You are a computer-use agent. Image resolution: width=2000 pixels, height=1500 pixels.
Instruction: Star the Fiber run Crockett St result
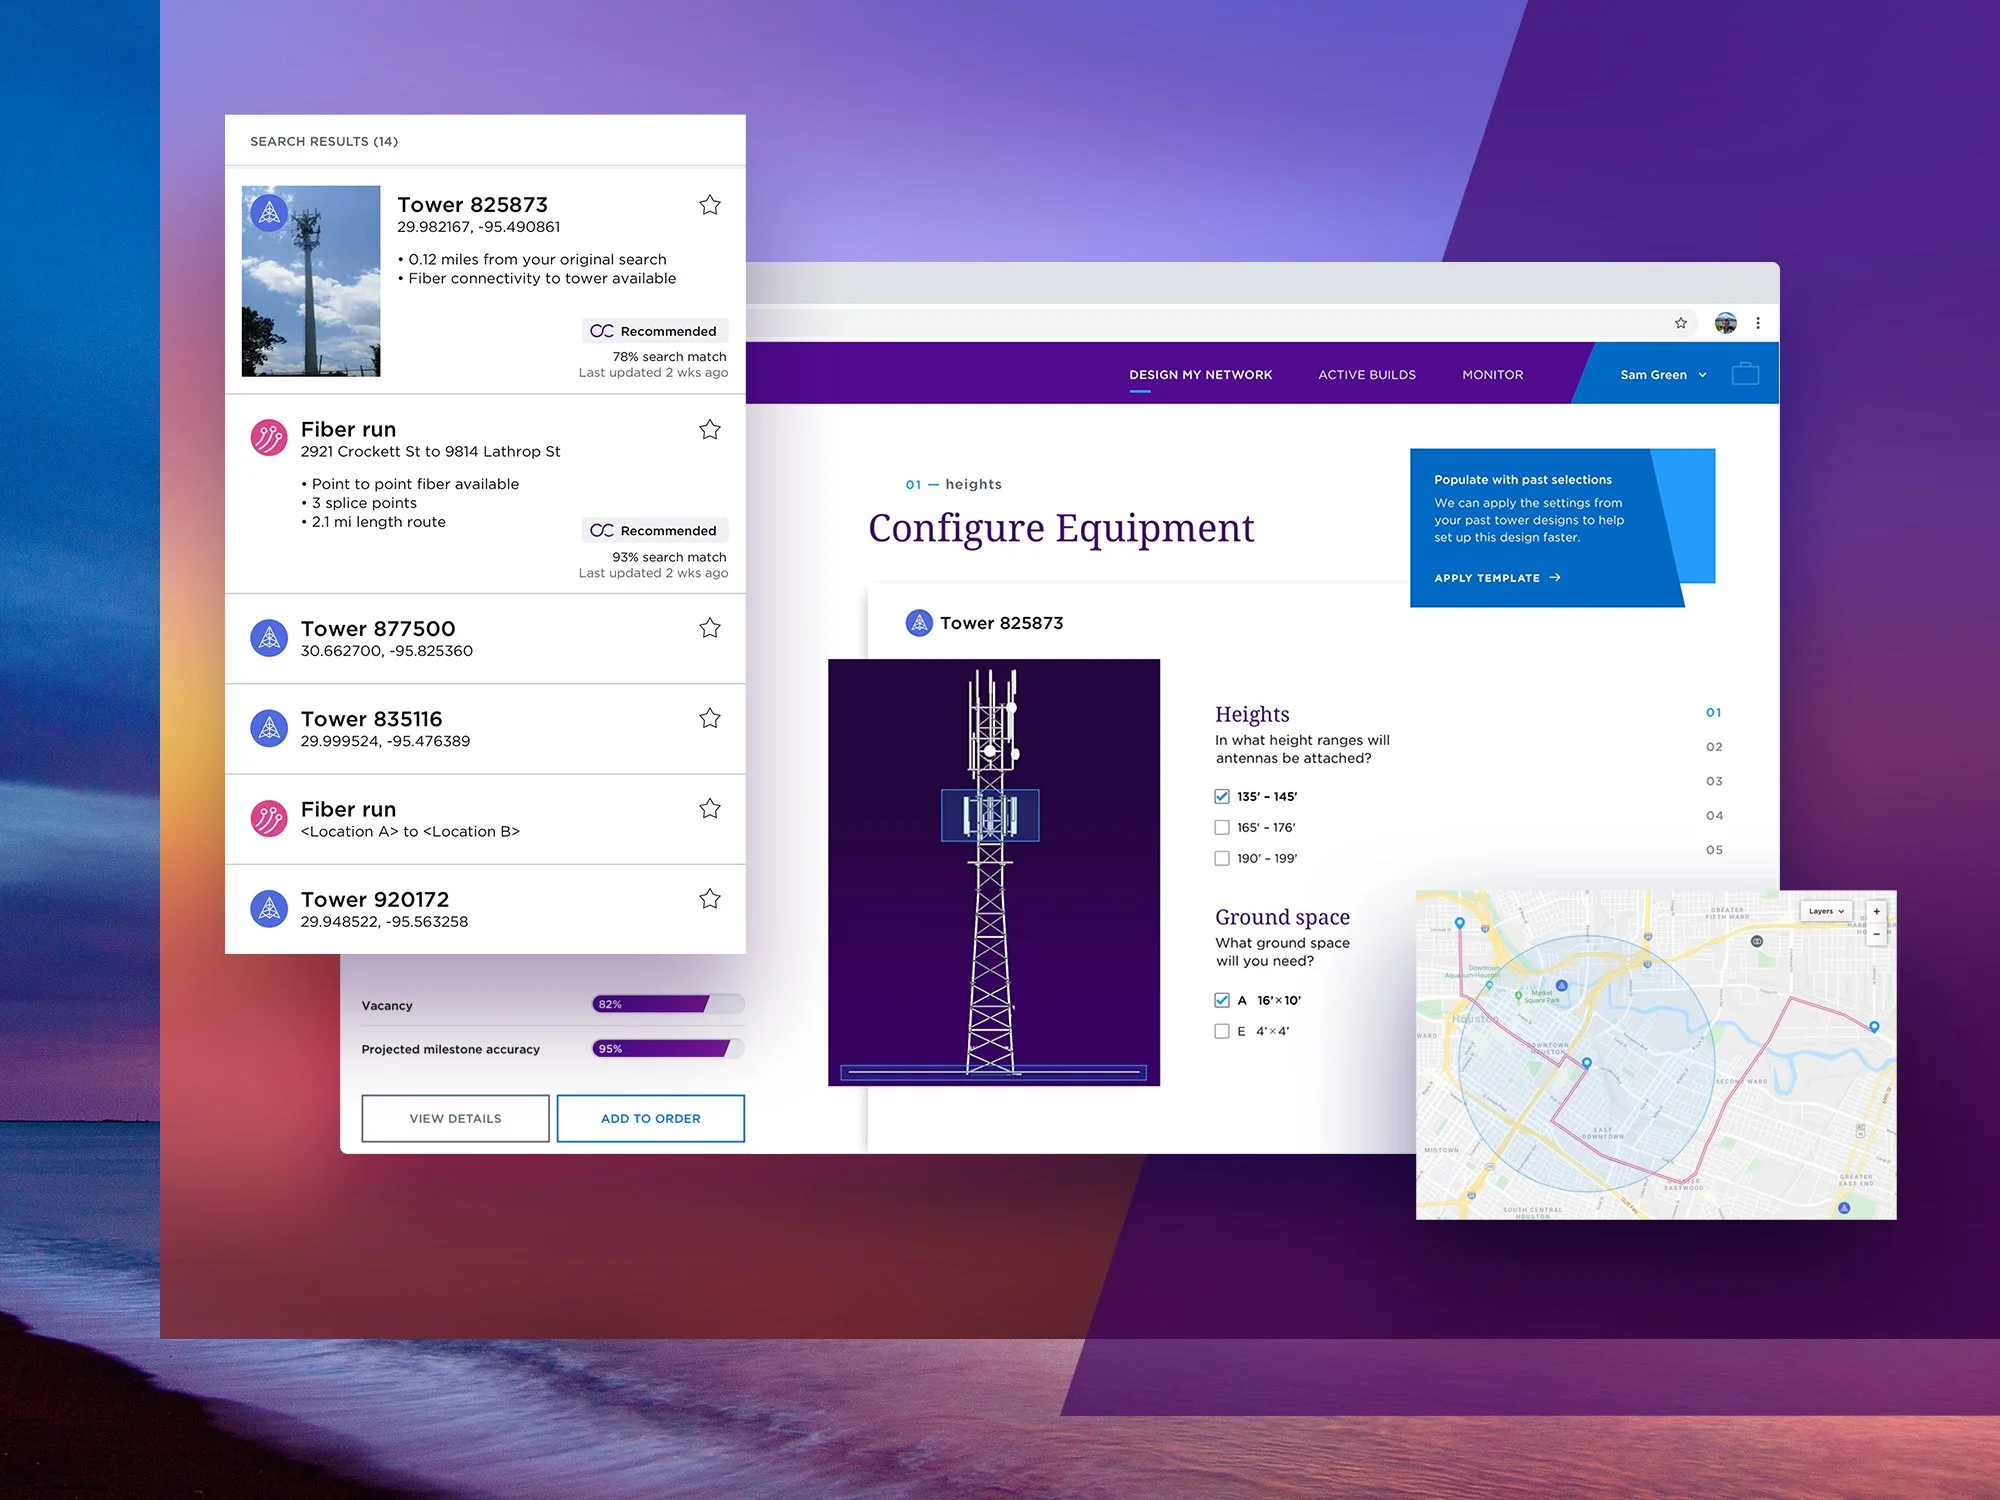[710, 430]
